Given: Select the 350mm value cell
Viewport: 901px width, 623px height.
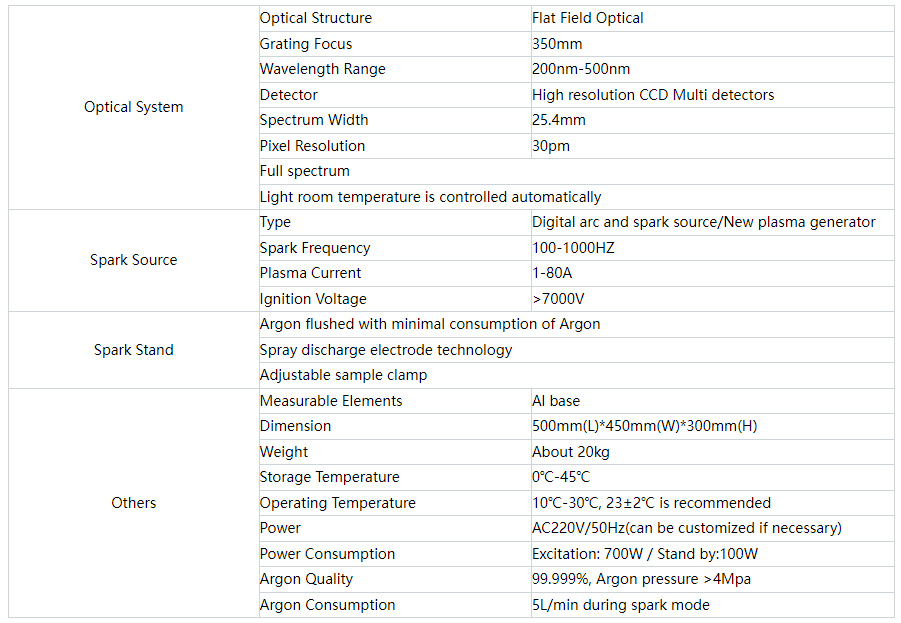Looking at the screenshot, I should coord(713,44).
